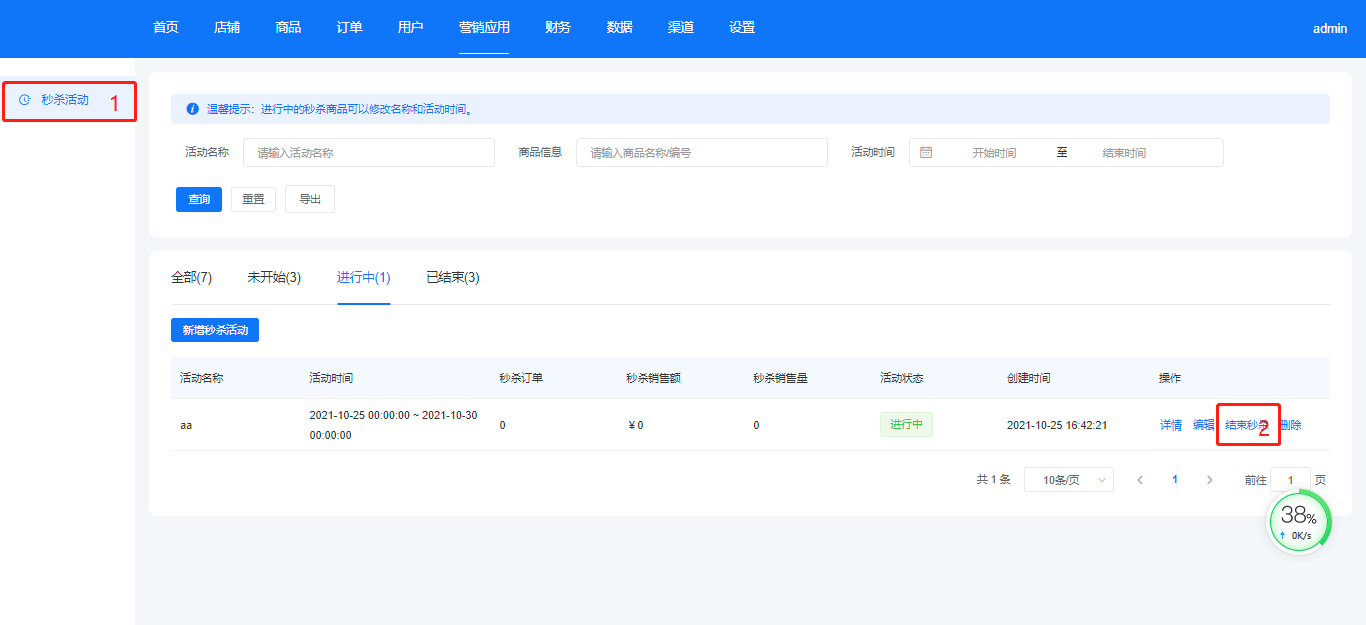Switch to the 已结束(3) tab
This screenshot has width=1366, height=625.
452,278
